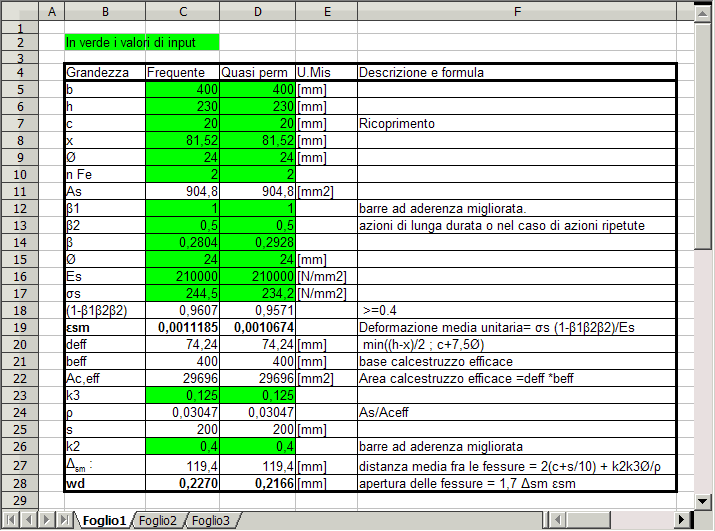Select Frequente k3 value 0,125
Viewport: 715px width, 531px height.
[183, 395]
